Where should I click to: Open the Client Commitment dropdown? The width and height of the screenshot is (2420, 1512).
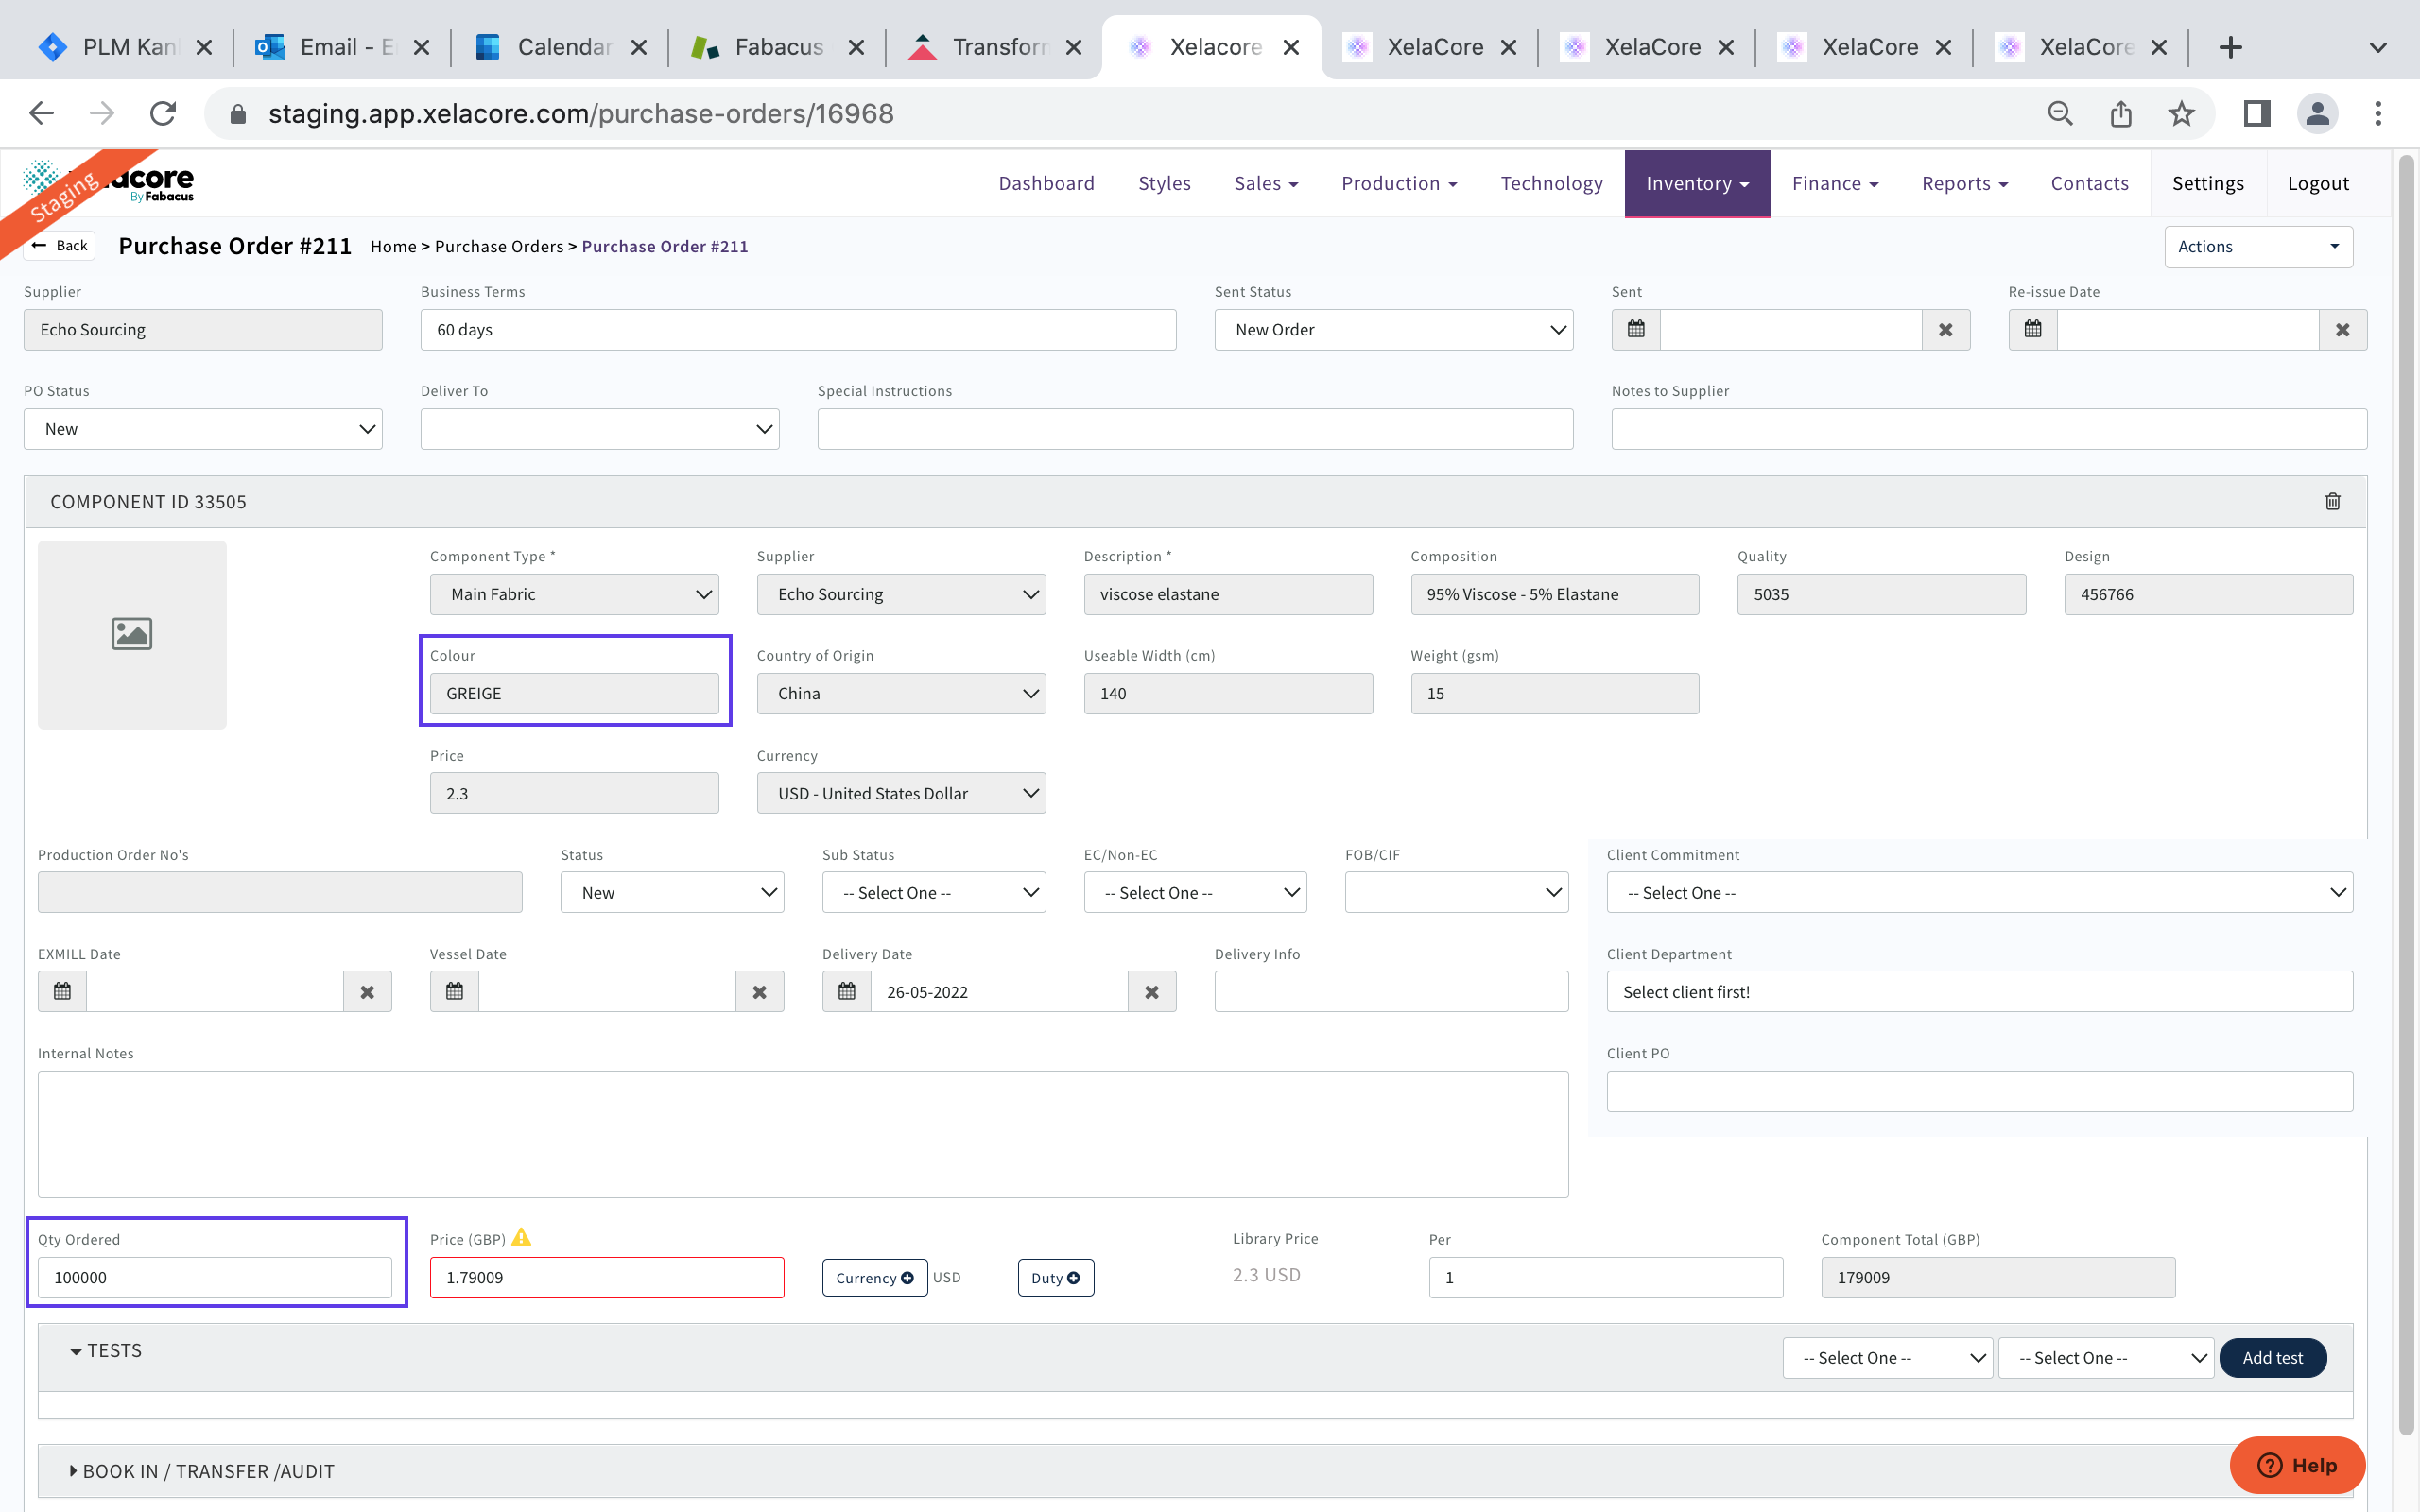click(x=1979, y=893)
